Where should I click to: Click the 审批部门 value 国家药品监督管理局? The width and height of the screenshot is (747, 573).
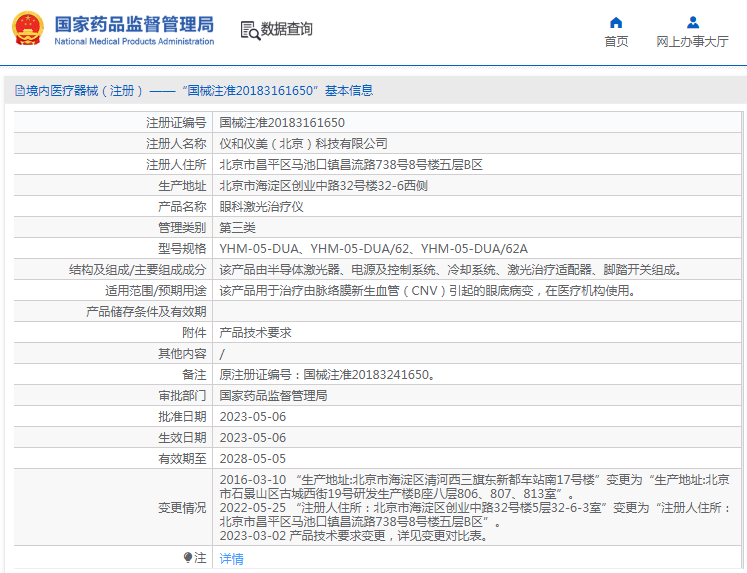pyautogui.click(x=273, y=396)
